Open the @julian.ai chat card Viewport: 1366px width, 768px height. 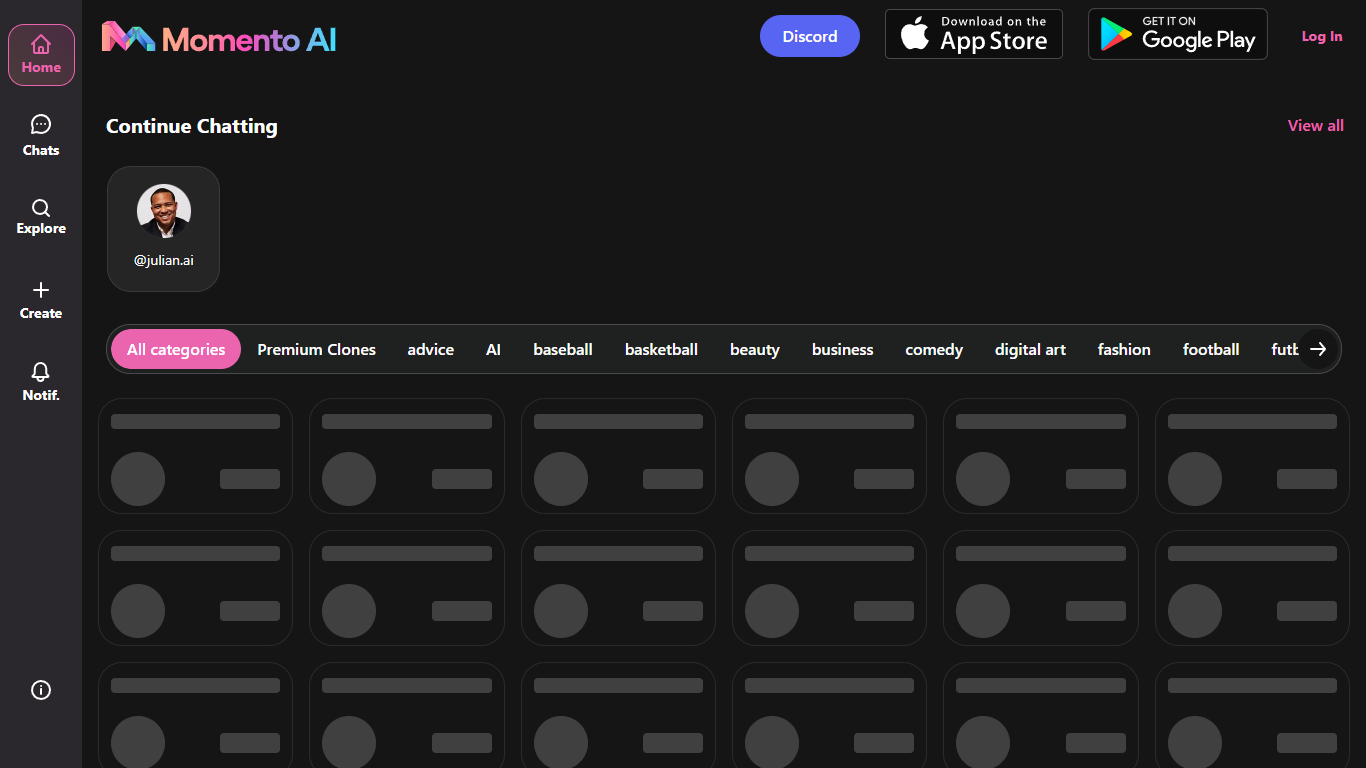pos(163,229)
